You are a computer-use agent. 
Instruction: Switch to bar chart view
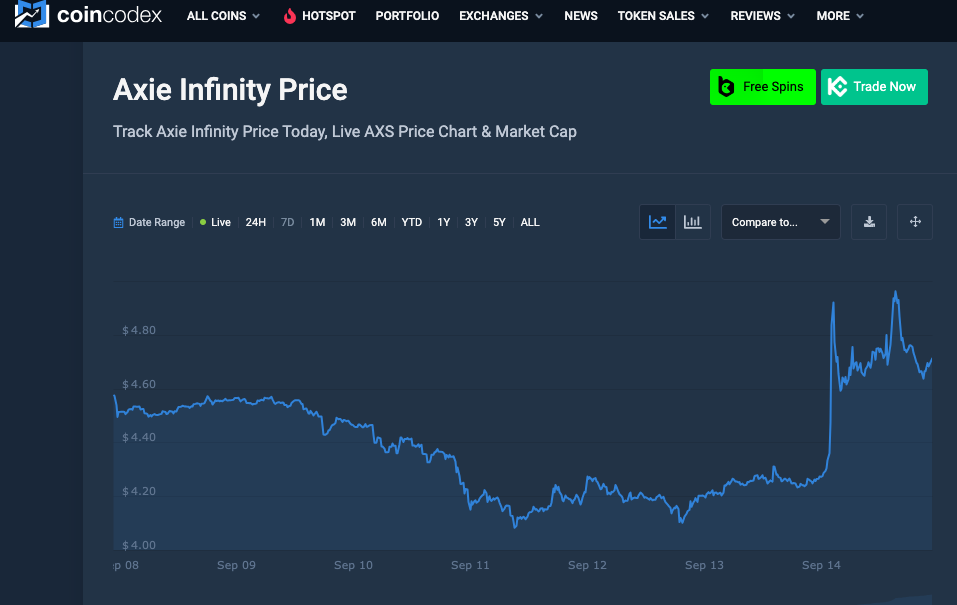tap(693, 222)
